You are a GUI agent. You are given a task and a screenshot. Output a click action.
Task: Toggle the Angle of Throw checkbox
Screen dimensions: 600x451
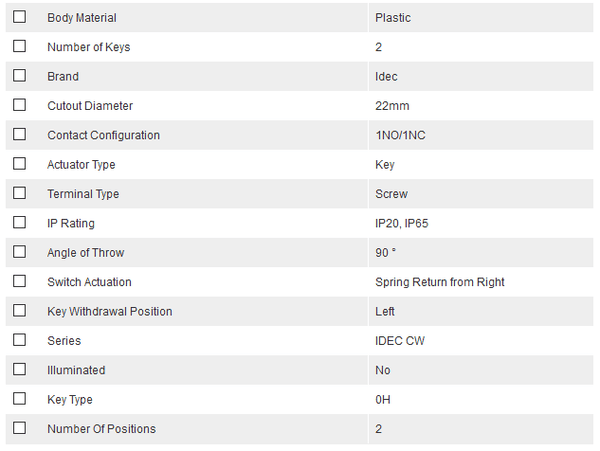click(19, 252)
